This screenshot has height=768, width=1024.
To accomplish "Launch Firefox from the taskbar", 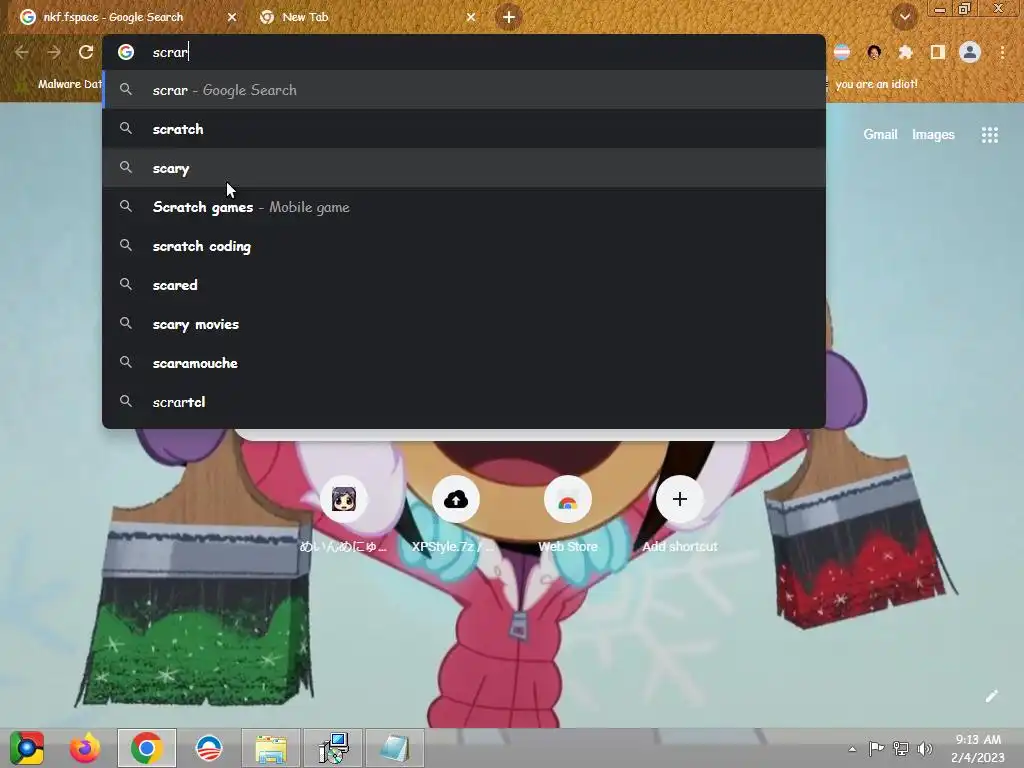I will (x=85, y=748).
